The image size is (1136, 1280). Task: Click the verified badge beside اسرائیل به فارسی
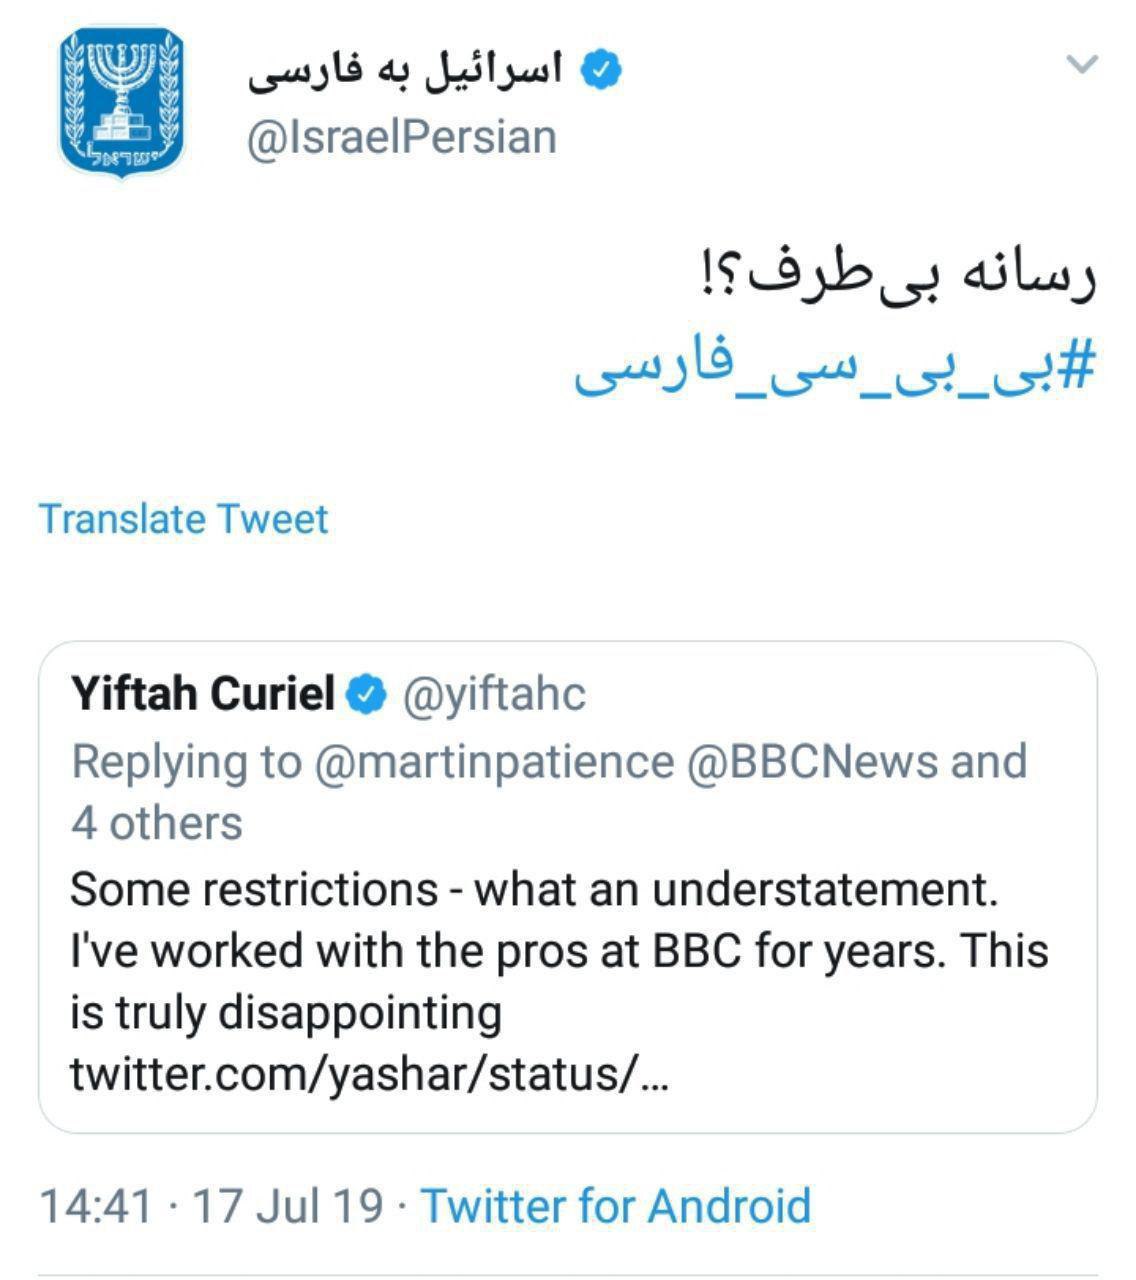(603, 70)
